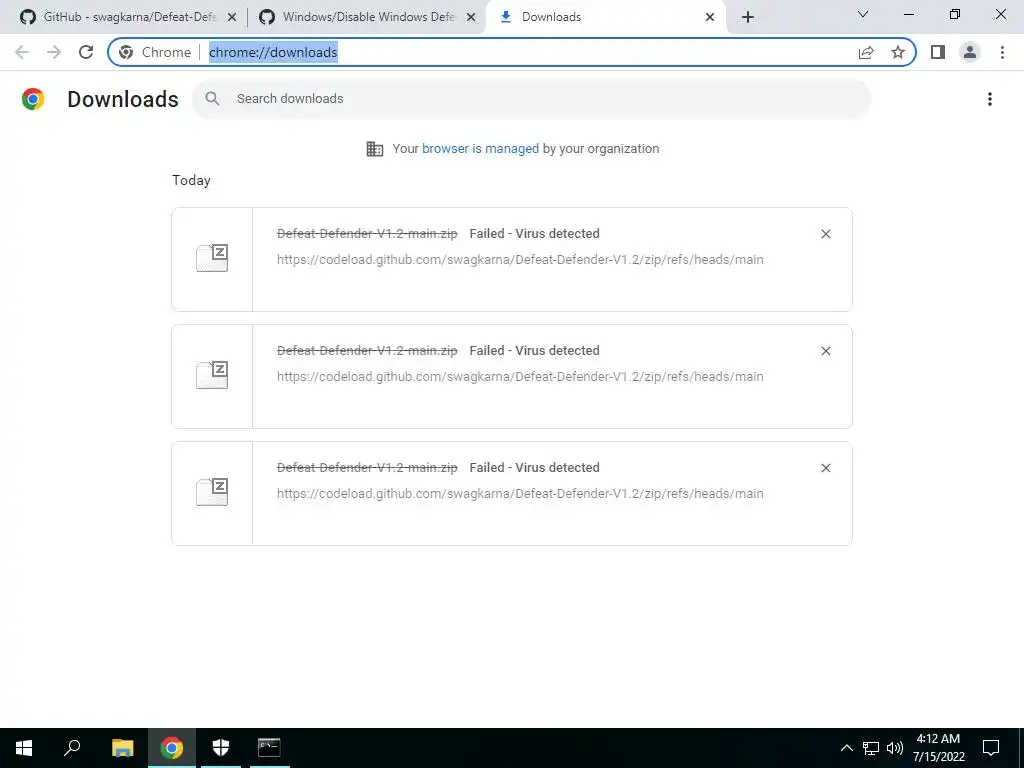Screen dimensions: 1024x768
Task: Open the second download's codeload.github.com URL
Action: tap(520, 377)
